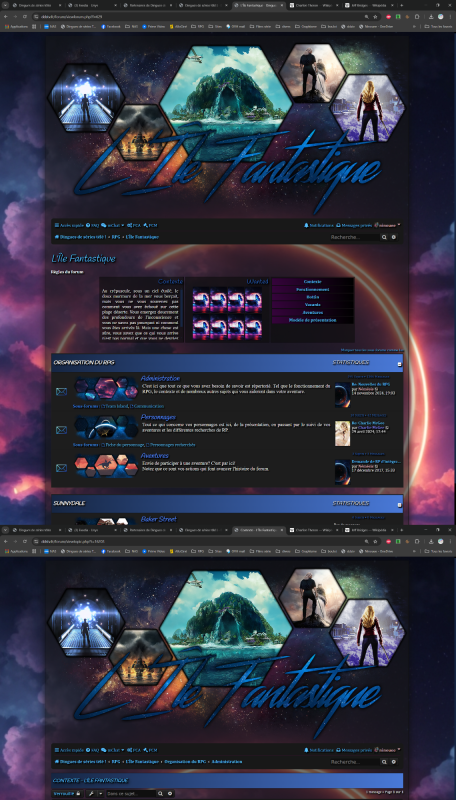
Task: Expand mChat dropdown in L'Île Fantastique forum window
Action: [x=113, y=225]
